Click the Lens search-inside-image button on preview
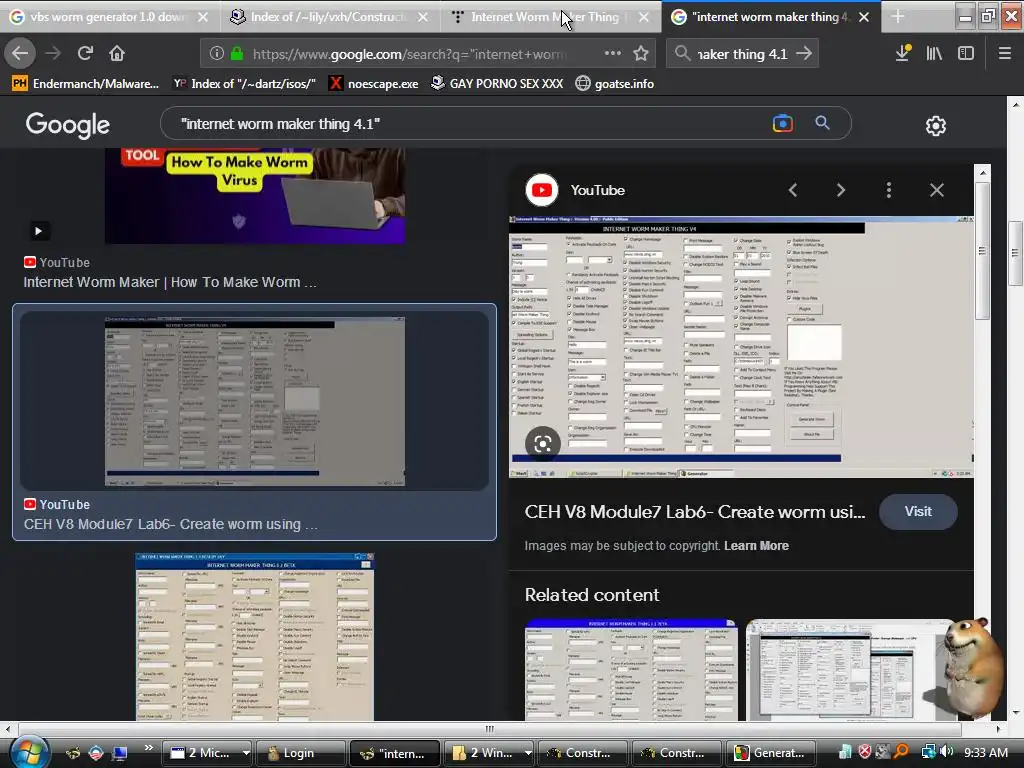The image size is (1024, 768). (x=543, y=444)
